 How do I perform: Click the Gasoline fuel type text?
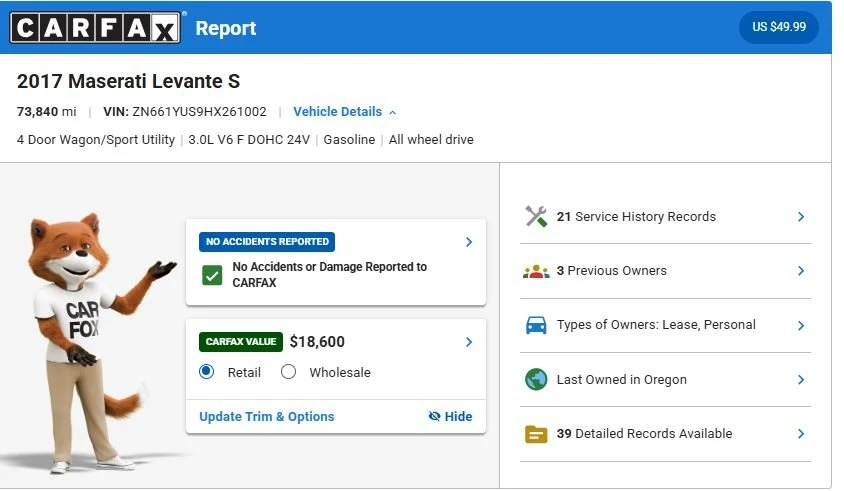(349, 139)
